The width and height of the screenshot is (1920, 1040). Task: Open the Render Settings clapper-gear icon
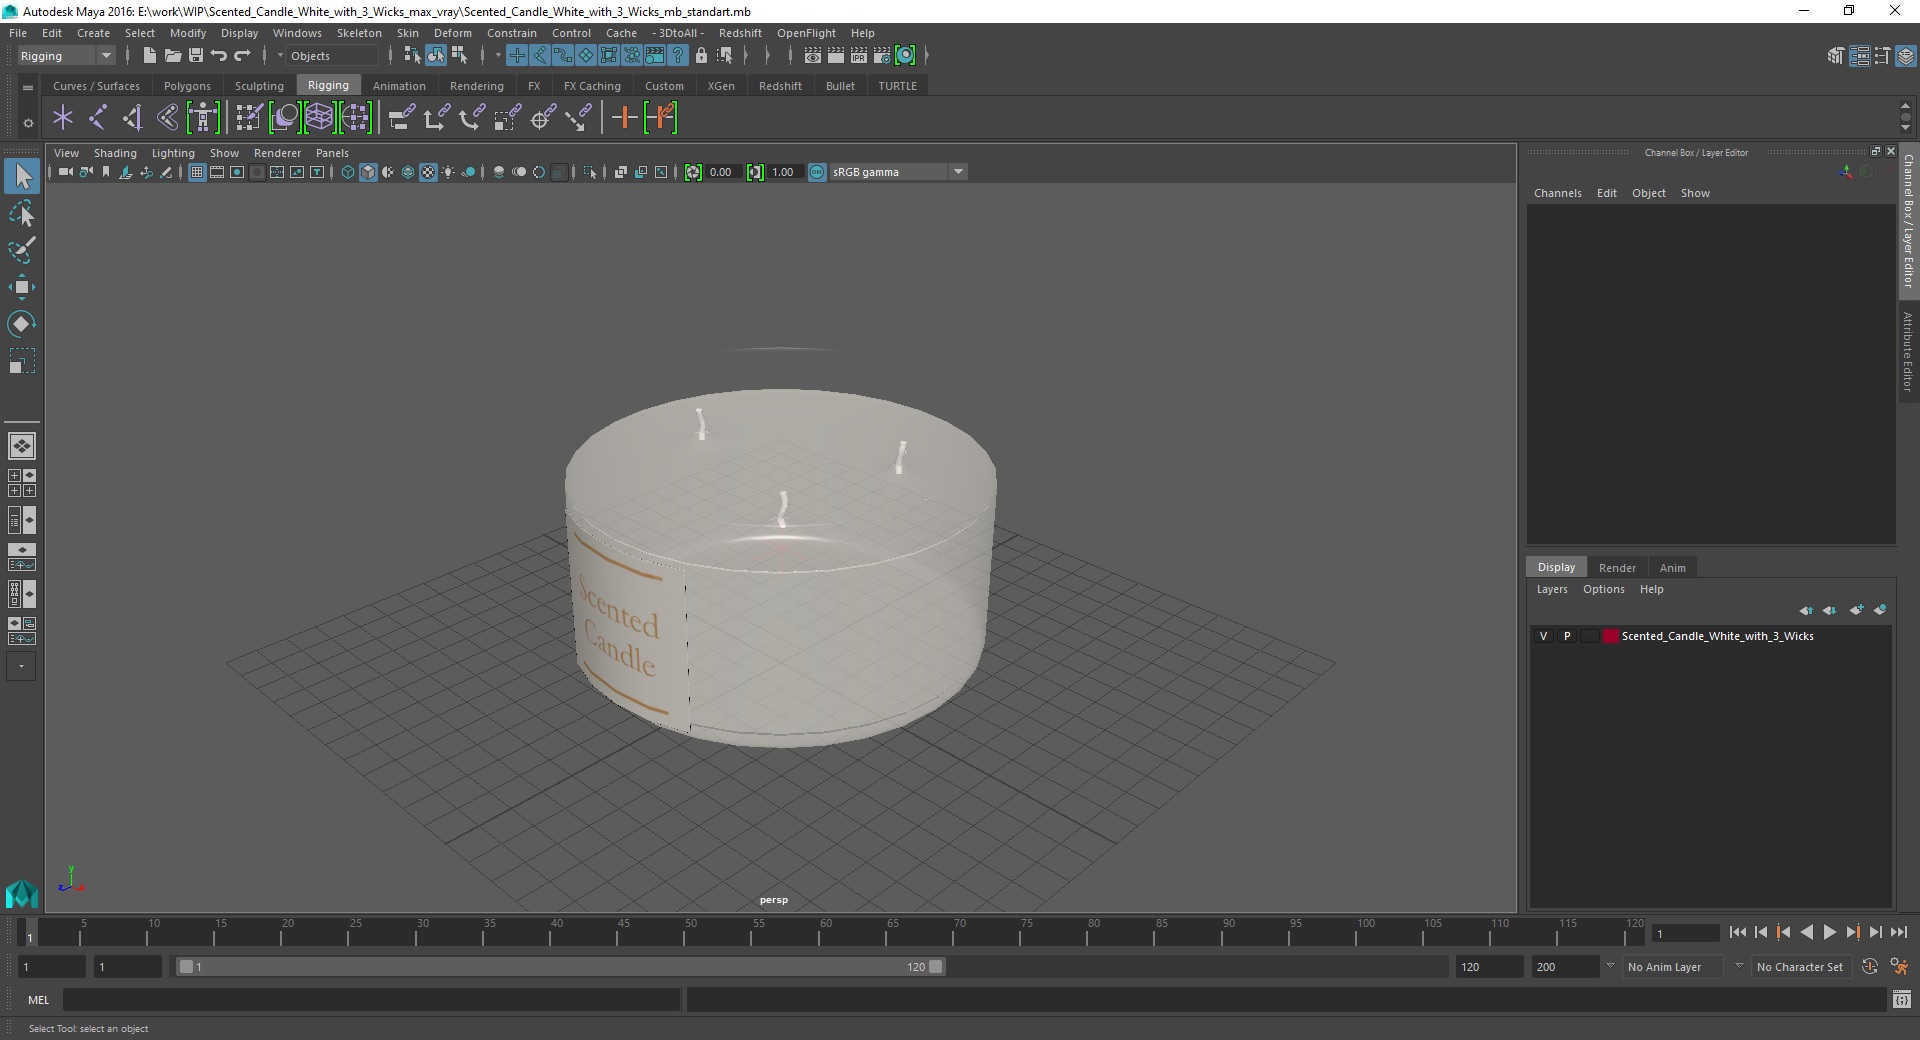(x=882, y=56)
